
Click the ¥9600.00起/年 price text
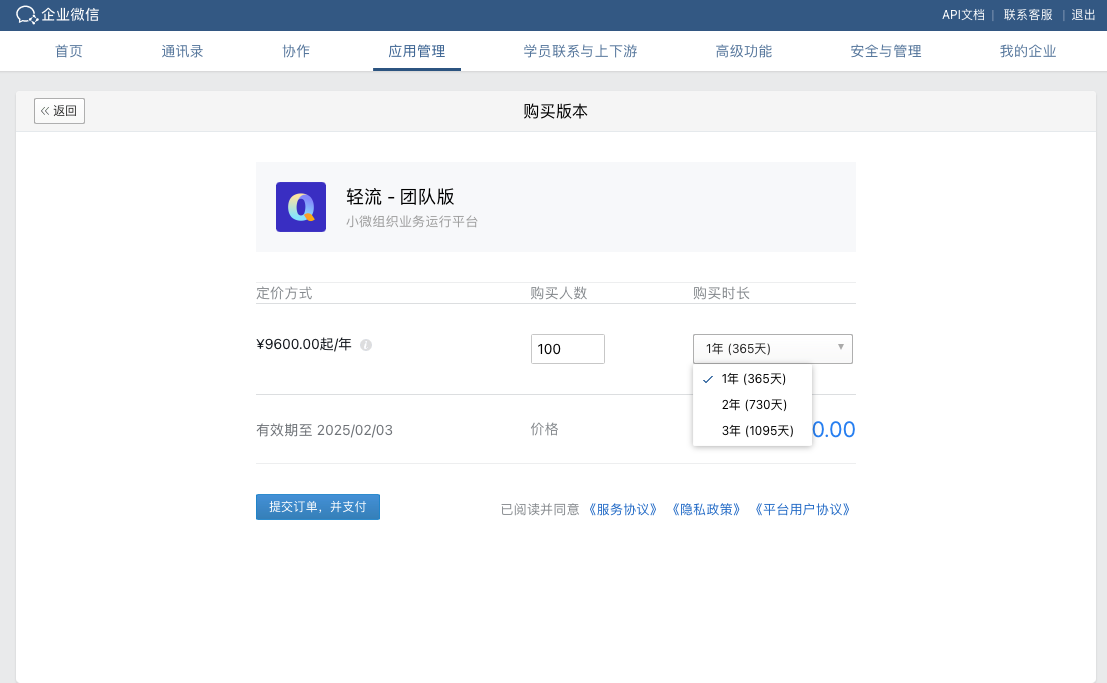(304, 344)
